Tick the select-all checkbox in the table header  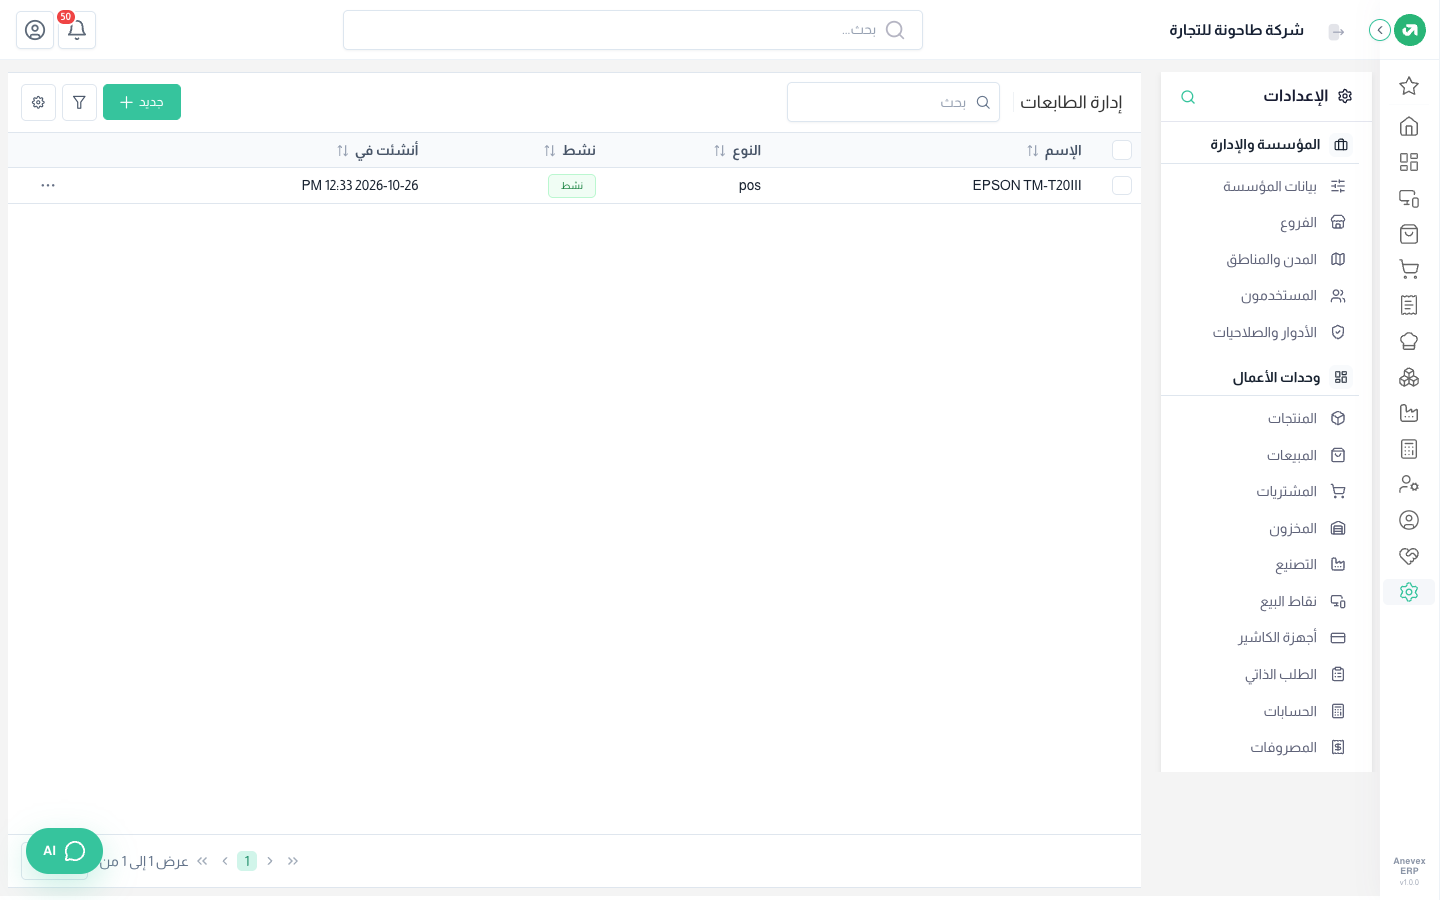[x=1122, y=150]
